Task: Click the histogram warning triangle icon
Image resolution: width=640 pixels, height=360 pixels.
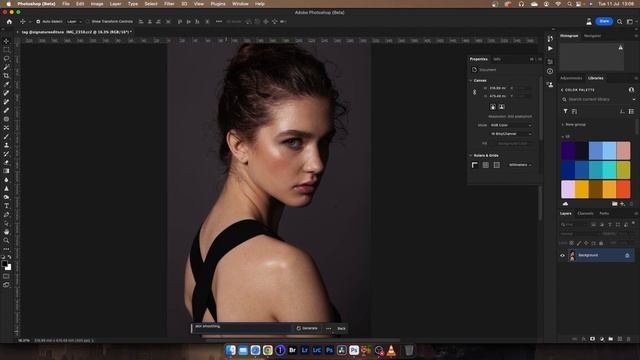Action: (x=620, y=48)
